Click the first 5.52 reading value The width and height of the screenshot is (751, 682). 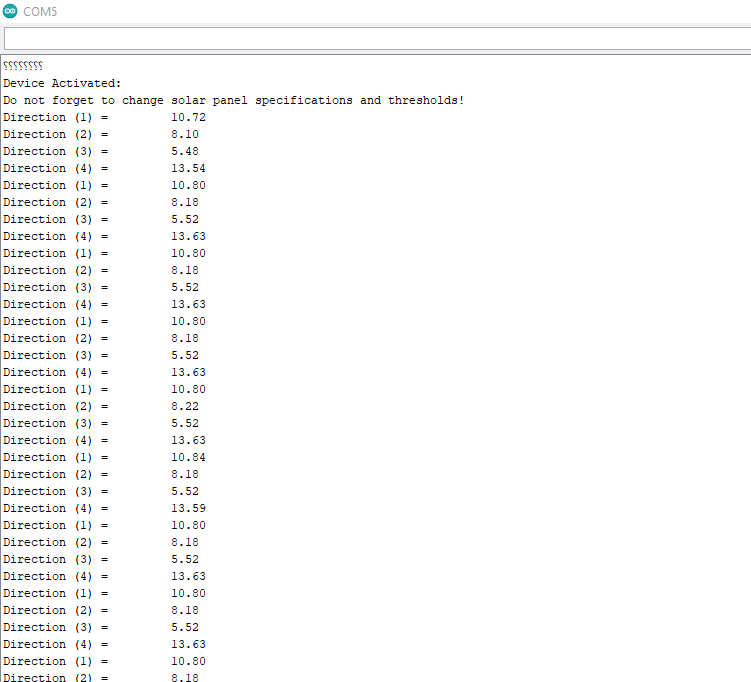pos(185,220)
